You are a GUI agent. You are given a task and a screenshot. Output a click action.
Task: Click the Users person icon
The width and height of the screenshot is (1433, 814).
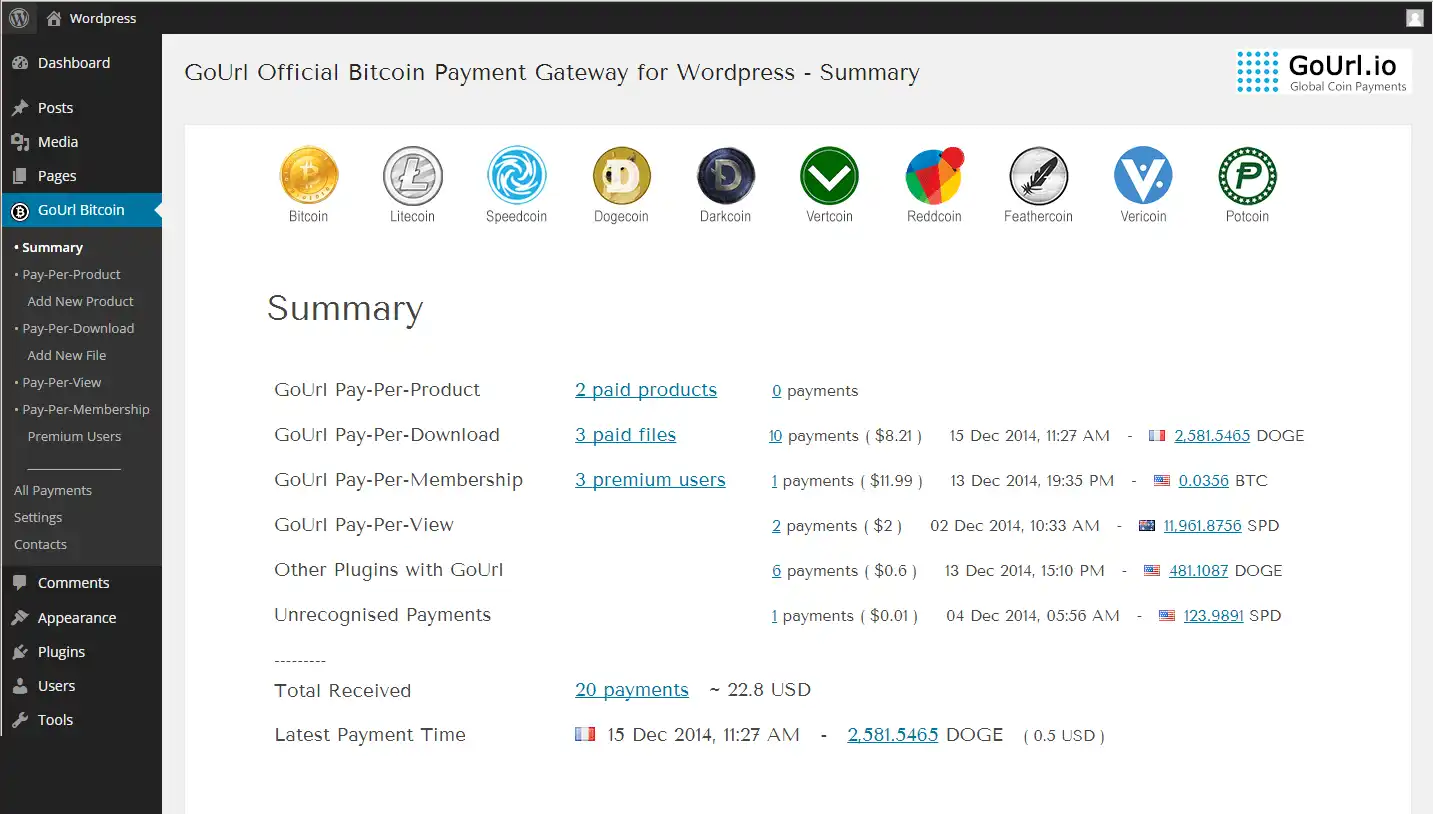[x=20, y=686]
